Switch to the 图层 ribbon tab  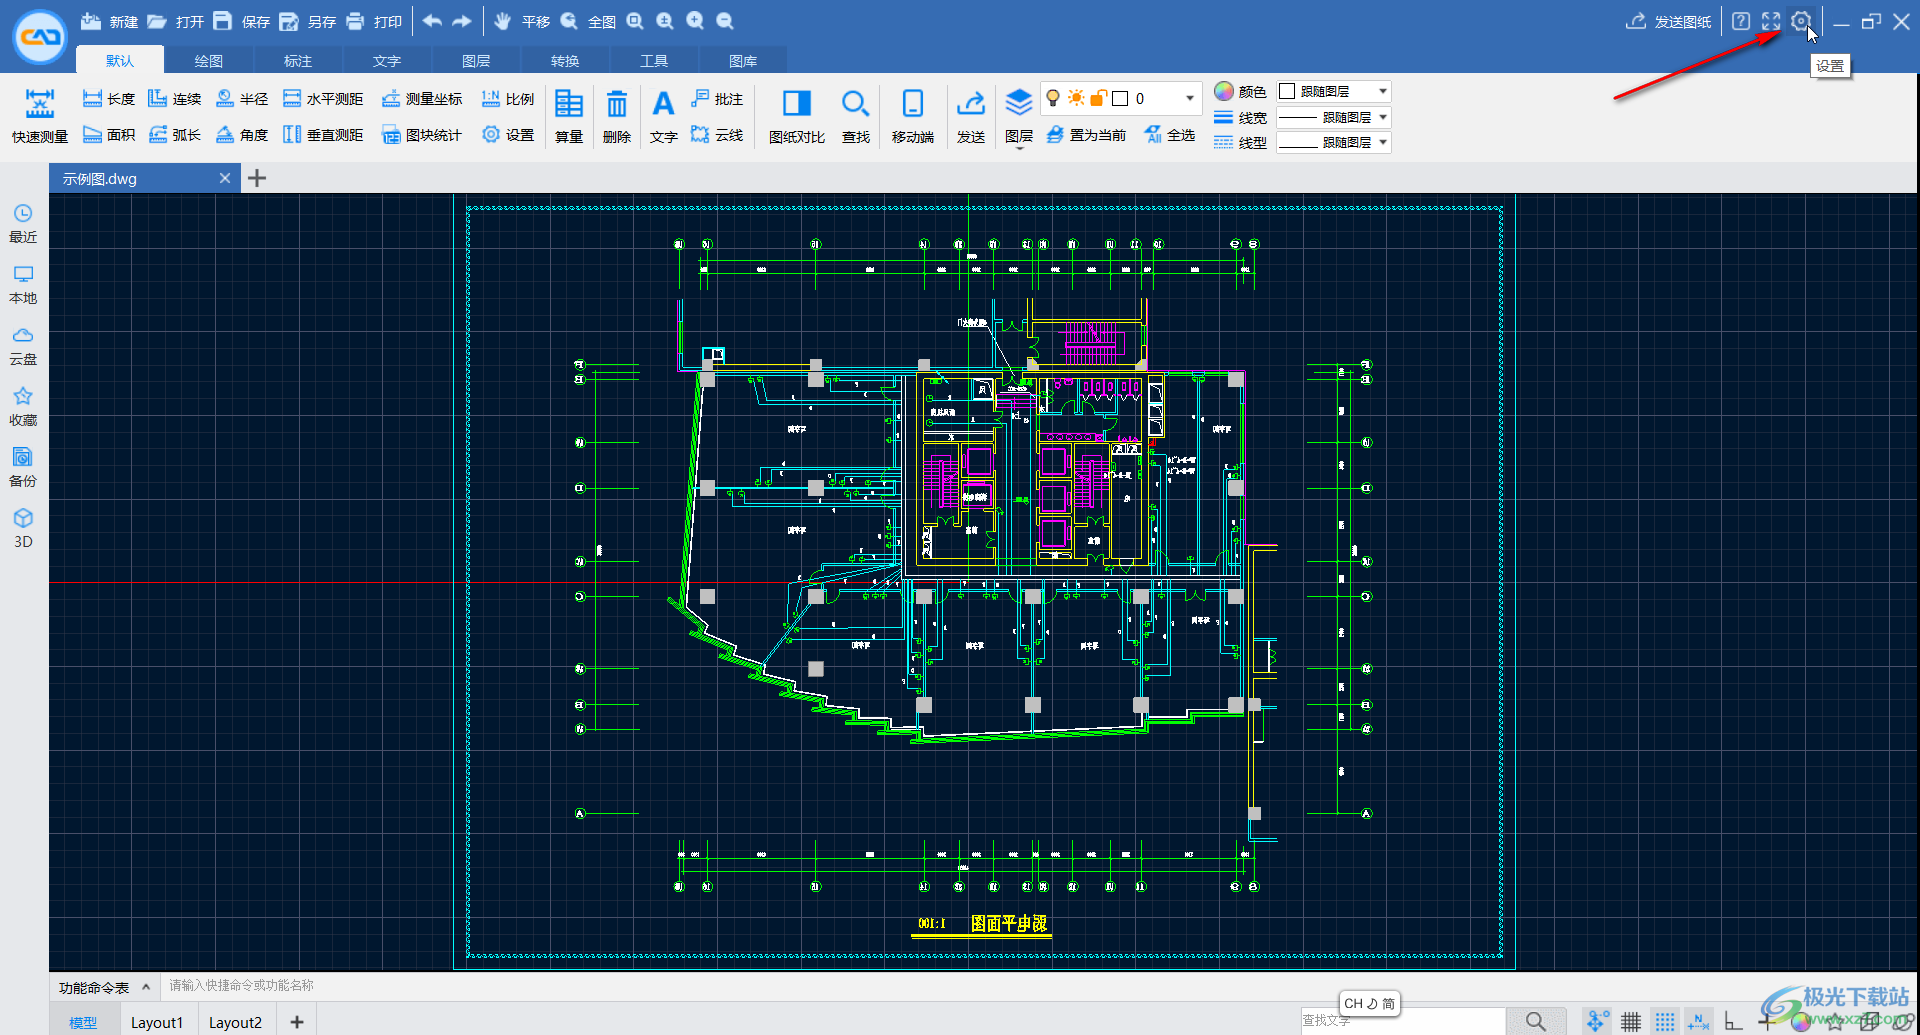(x=476, y=61)
